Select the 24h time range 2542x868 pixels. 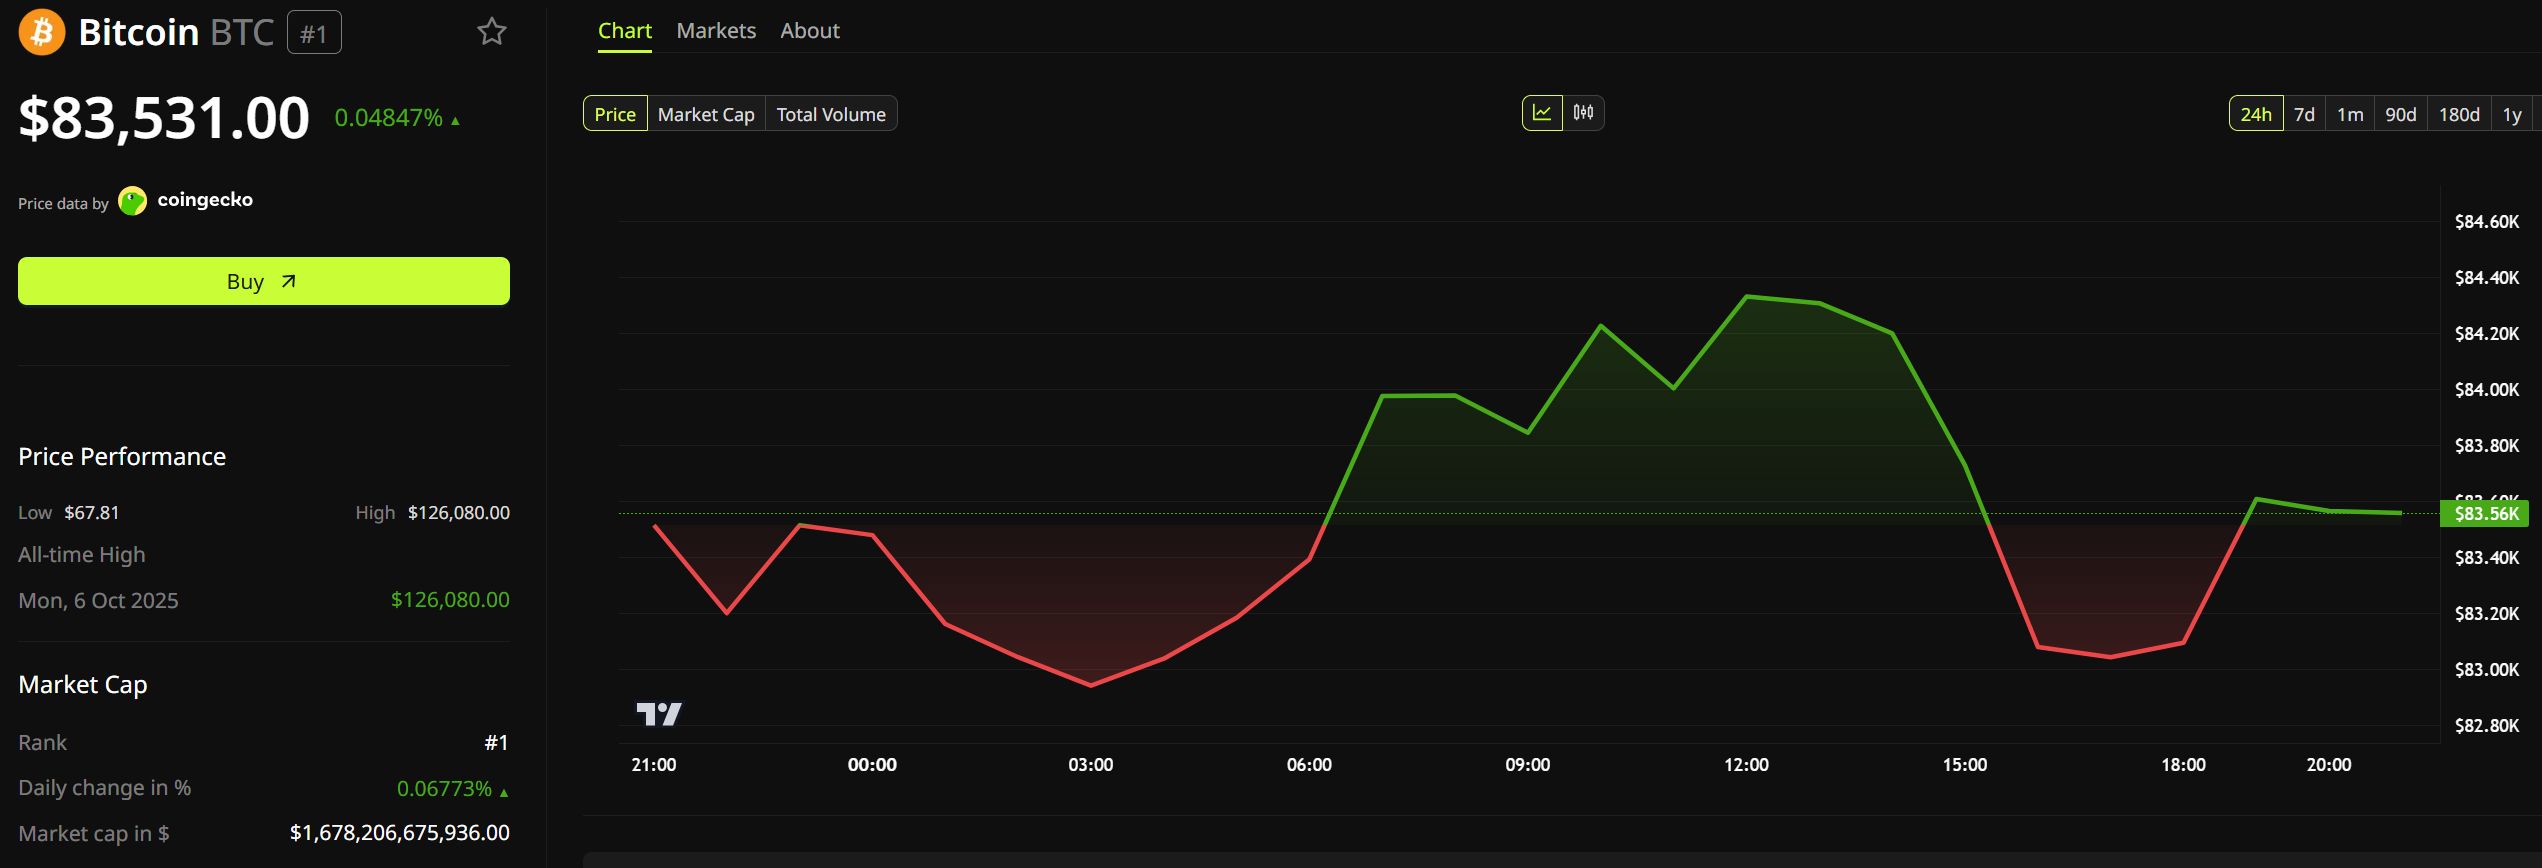click(x=2256, y=114)
